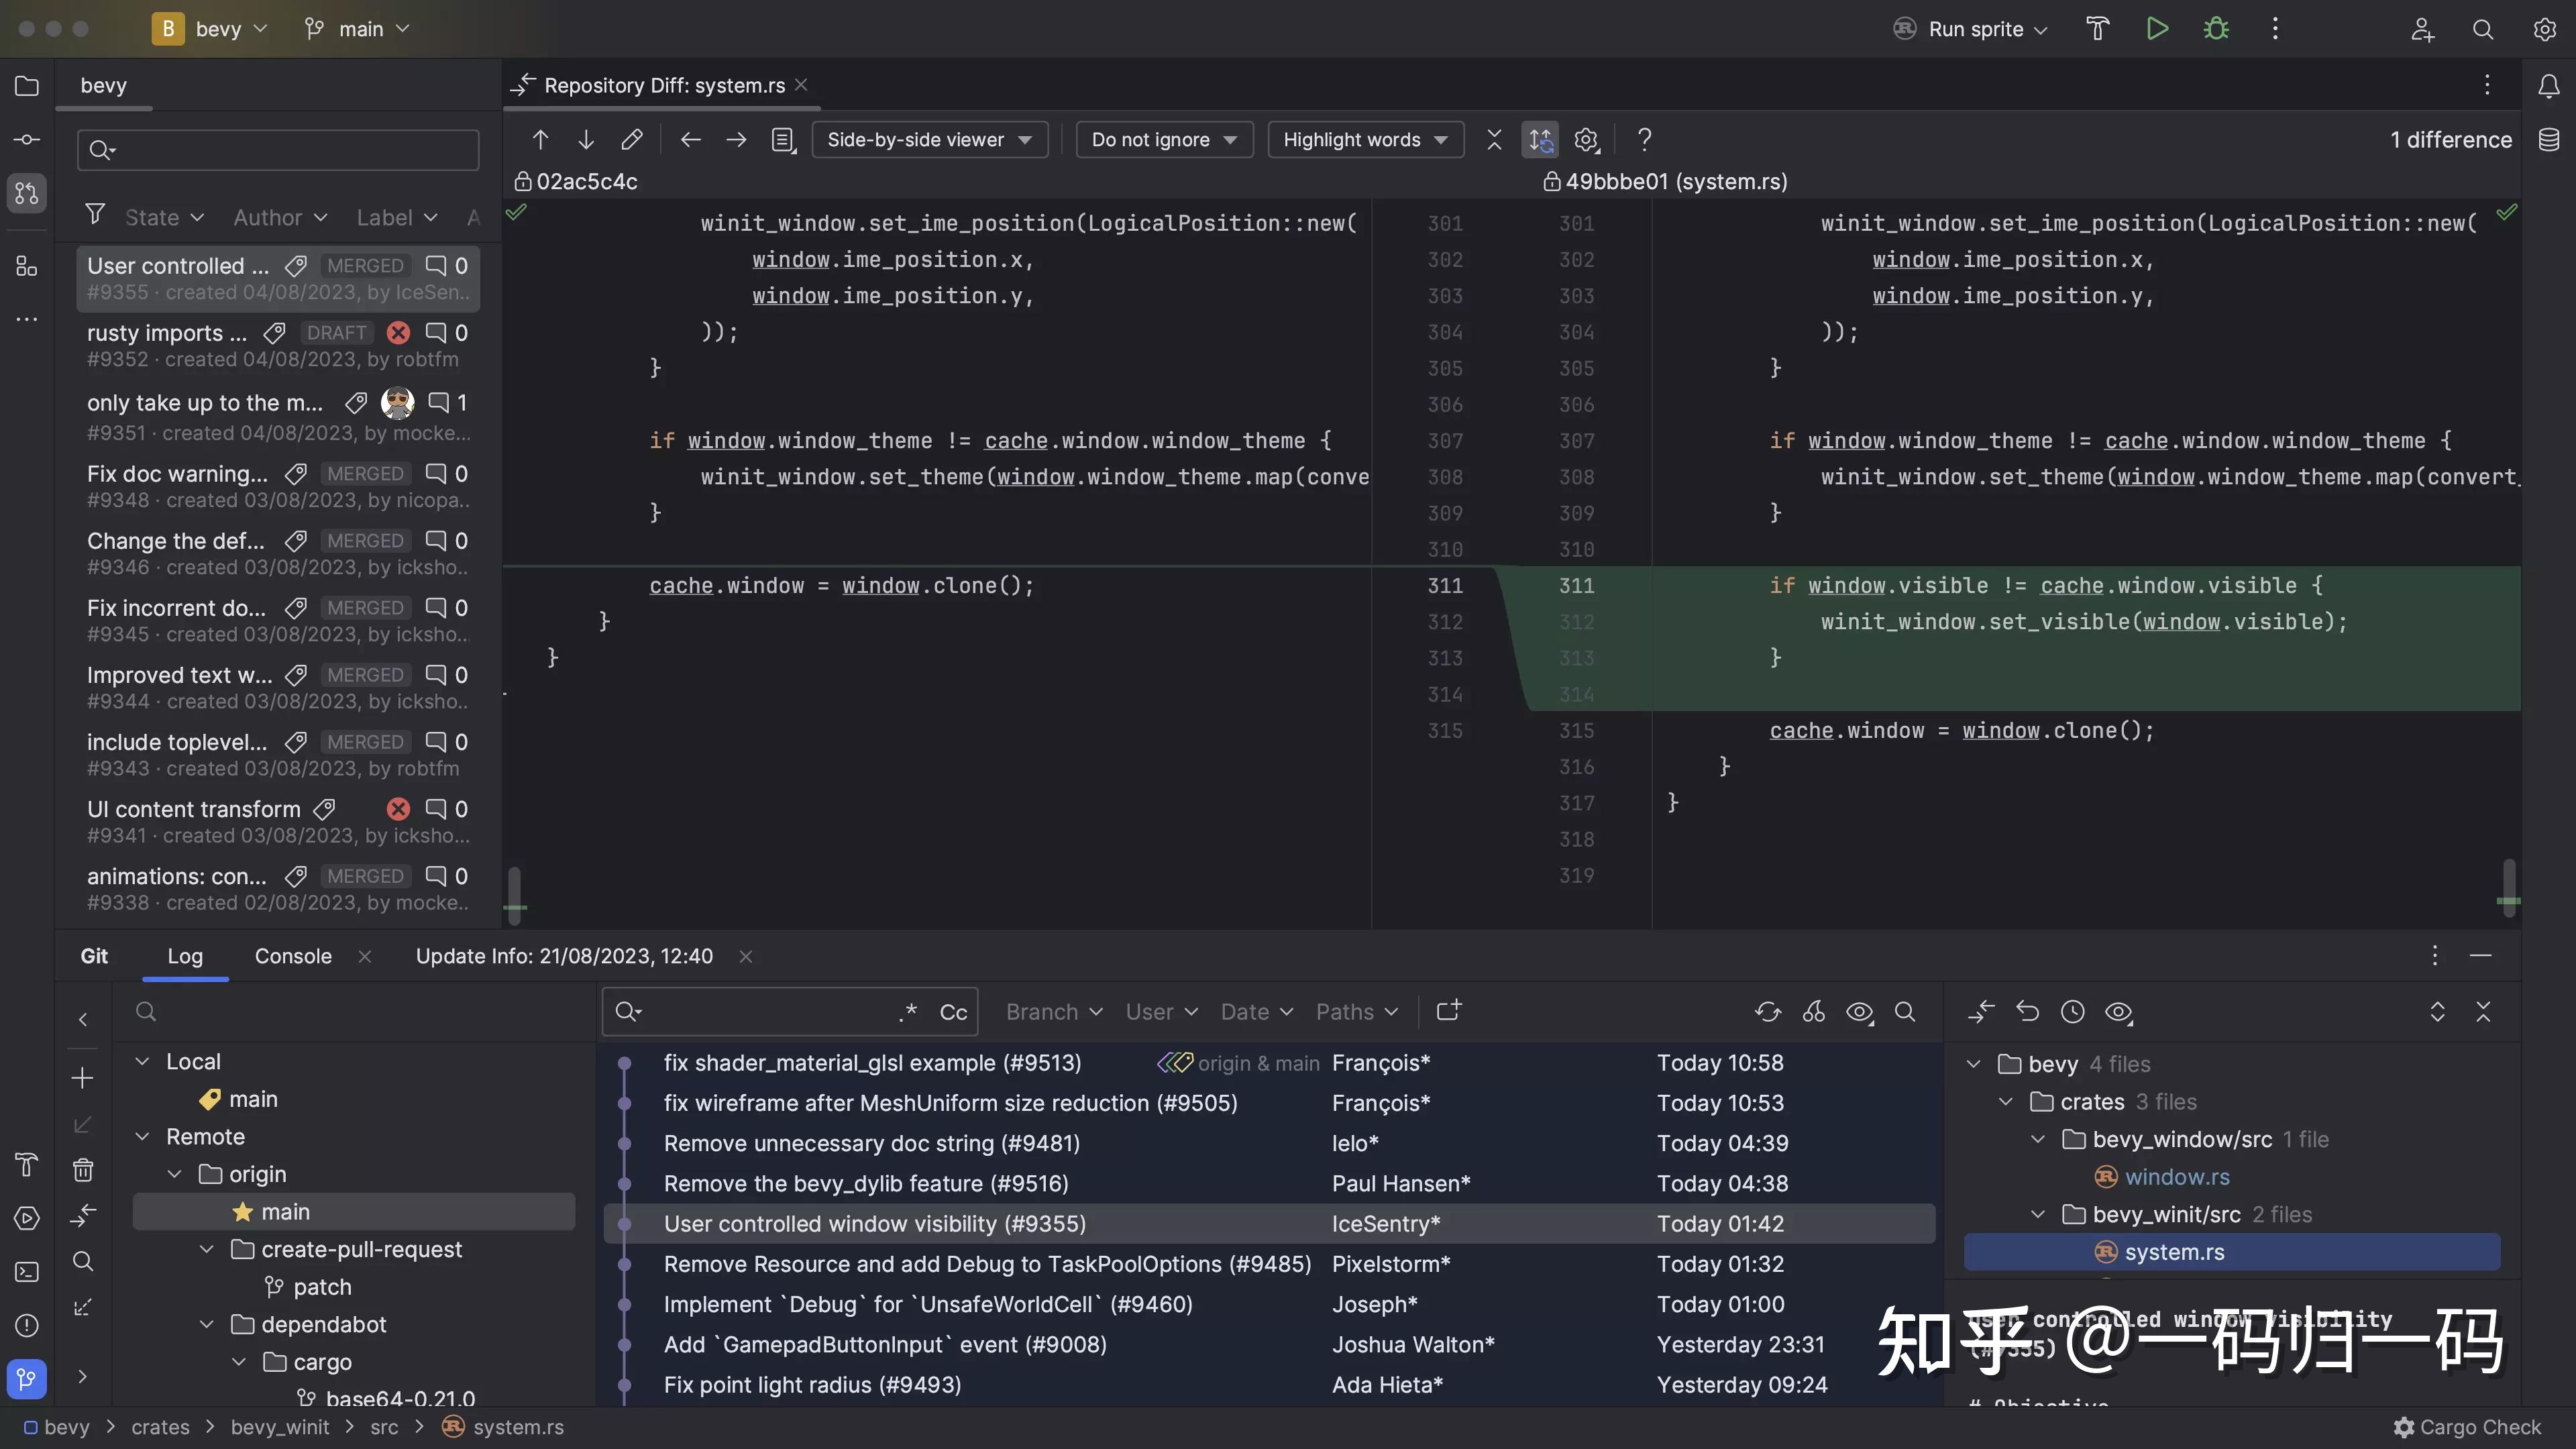Open notifications with the bell icon
Image resolution: width=2576 pixels, height=1449 pixels.
click(x=2548, y=85)
